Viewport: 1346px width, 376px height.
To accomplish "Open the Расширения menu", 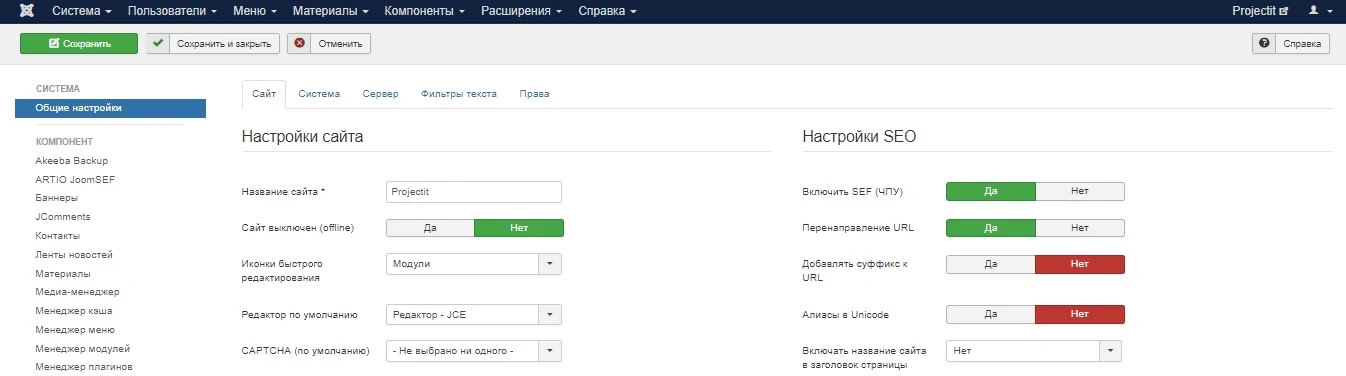I will click(520, 11).
